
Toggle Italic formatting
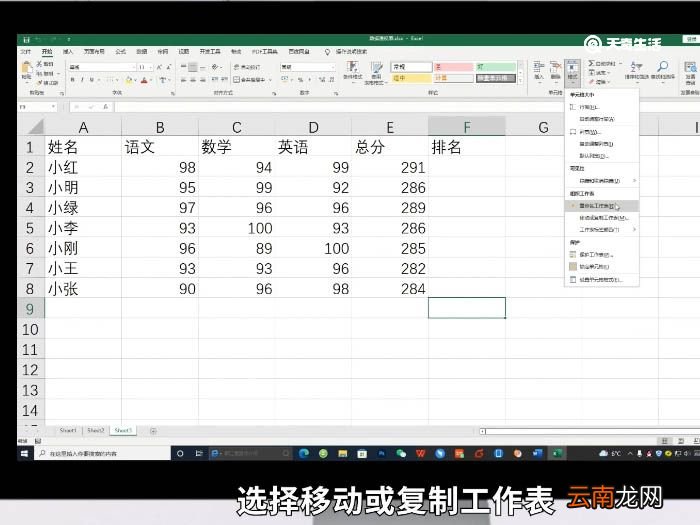[82, 80]
